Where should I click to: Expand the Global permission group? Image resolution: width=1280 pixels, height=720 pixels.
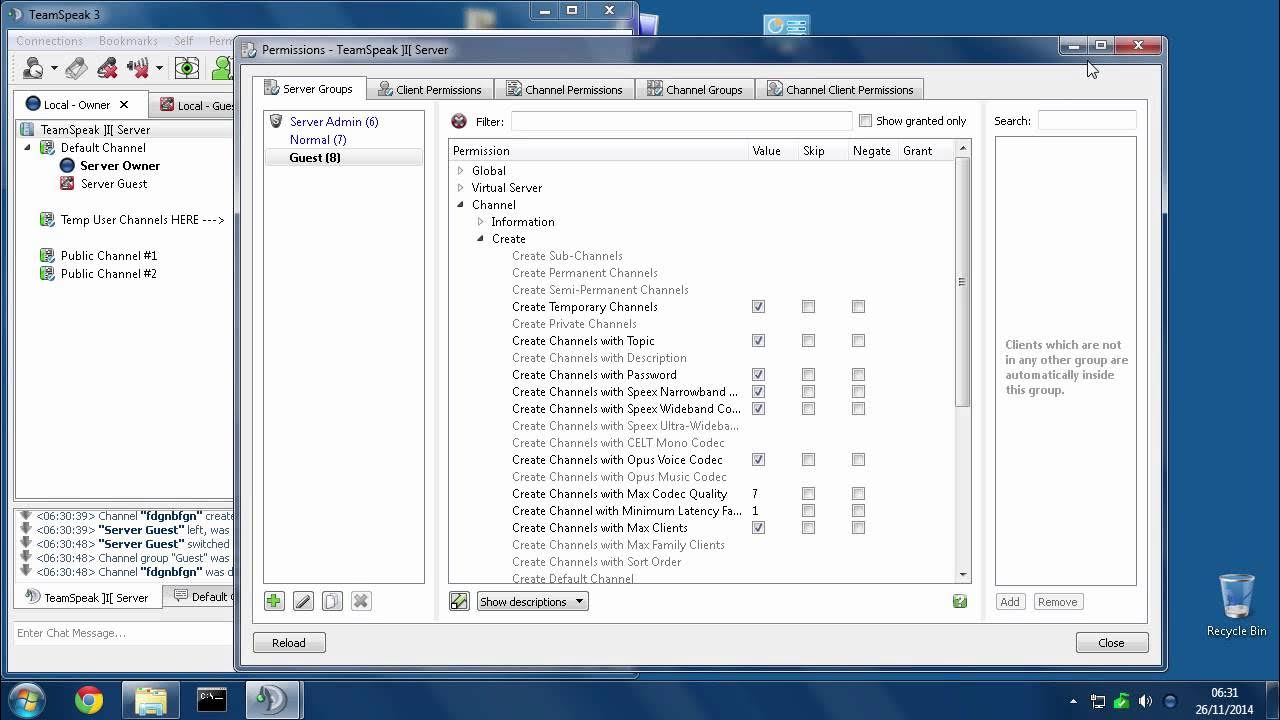[460, 171]
